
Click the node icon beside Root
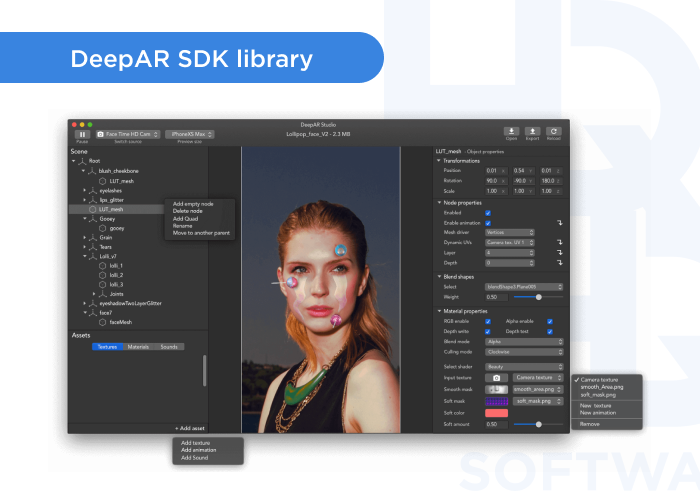coord(83,161)
